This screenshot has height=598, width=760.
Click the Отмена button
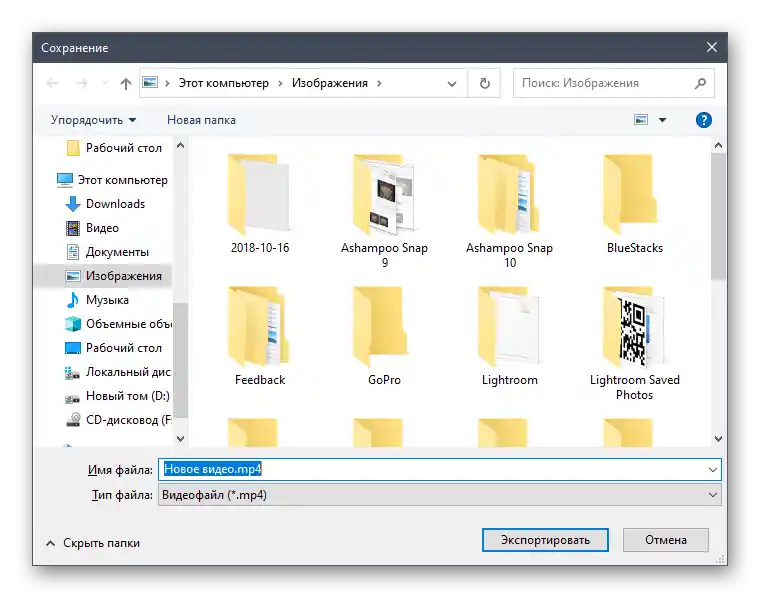(x=665, y=540)
